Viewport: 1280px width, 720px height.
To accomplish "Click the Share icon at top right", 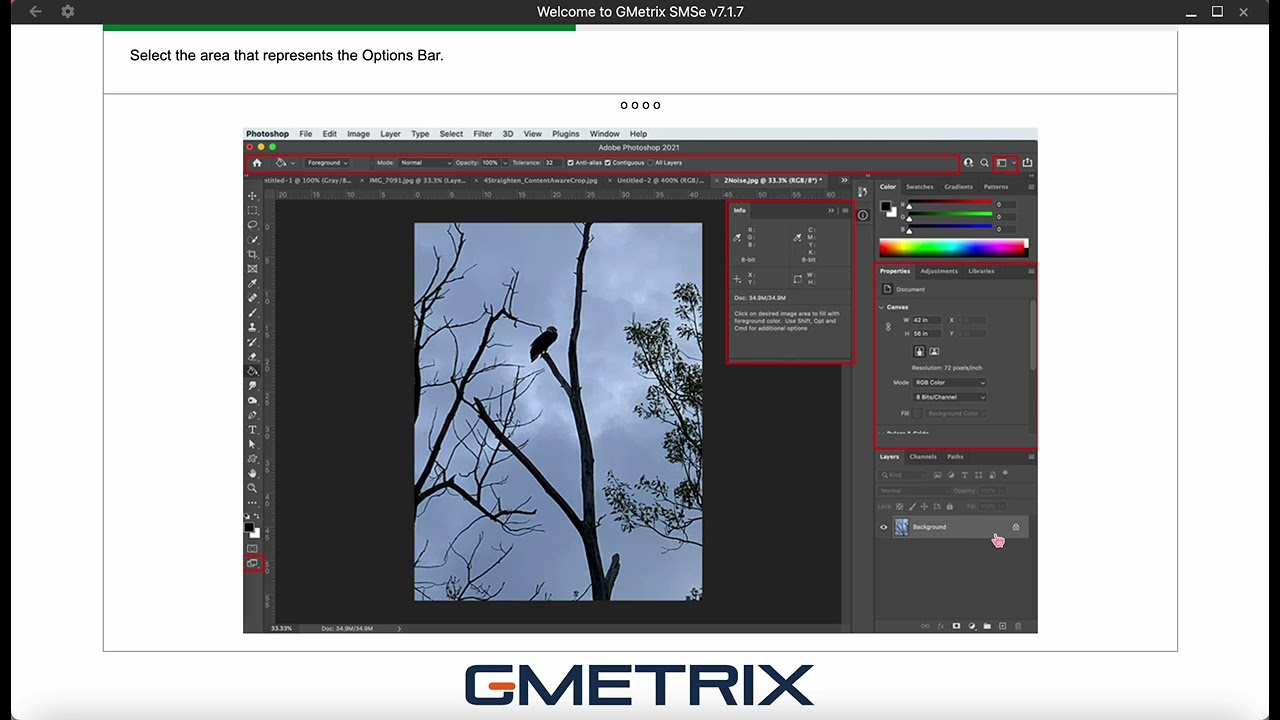I will tap(1027, 163).
